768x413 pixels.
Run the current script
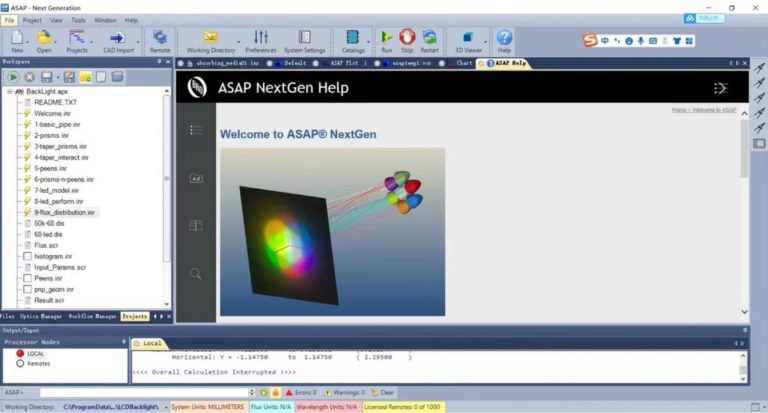click(x=386, y=41)
